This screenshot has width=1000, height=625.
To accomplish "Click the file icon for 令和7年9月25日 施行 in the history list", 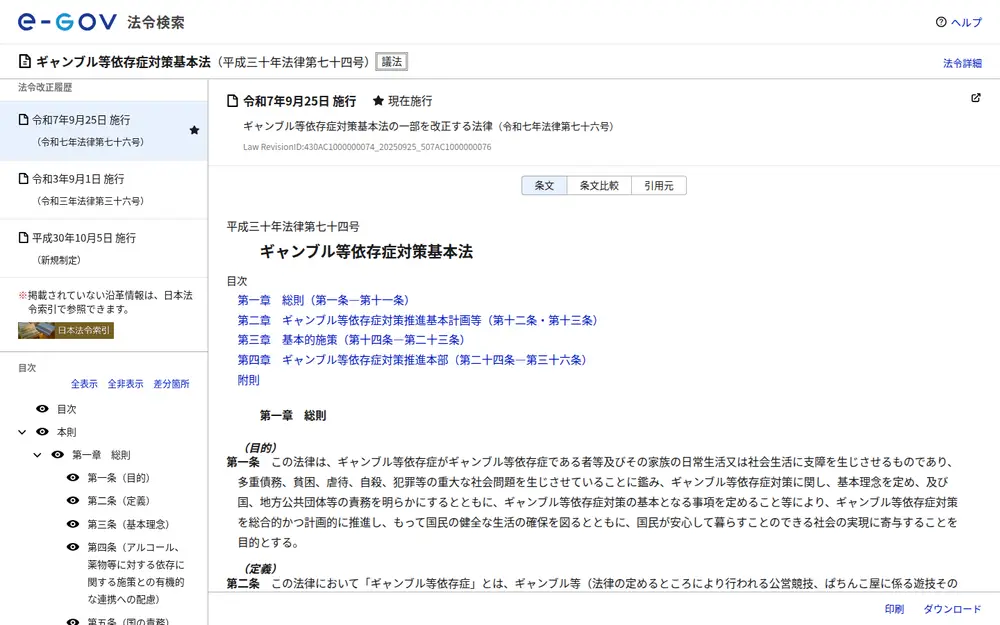I will pyautogui.click(x=24, y=119).
